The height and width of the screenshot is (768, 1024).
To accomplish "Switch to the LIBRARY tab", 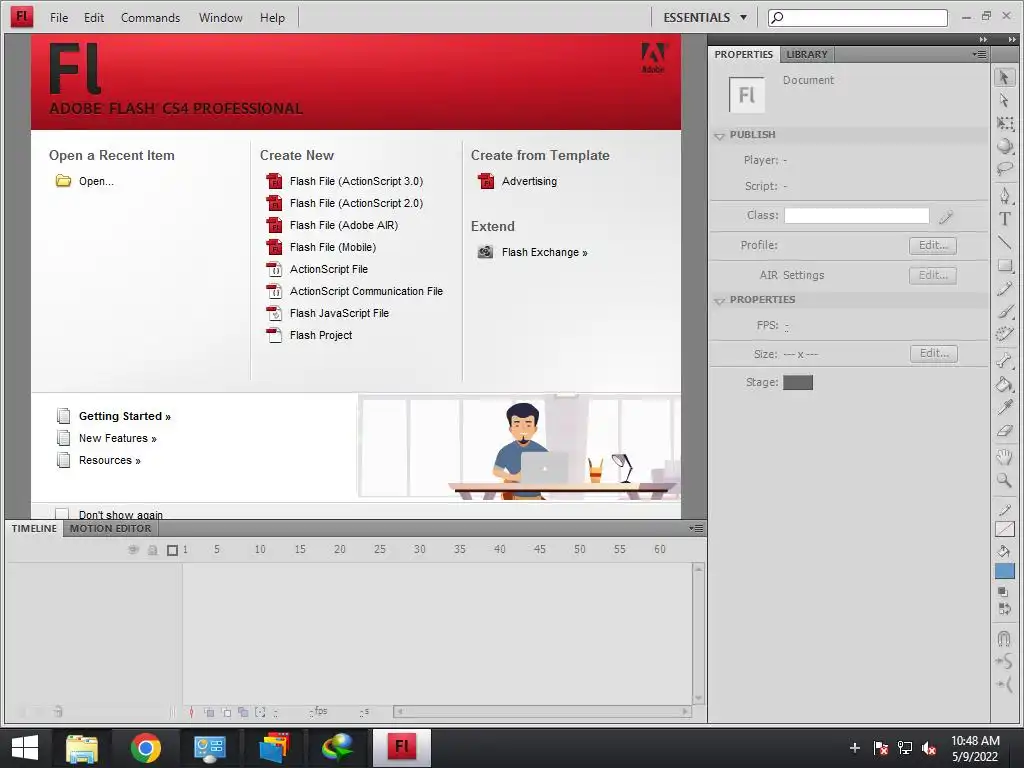I will pos(807,54).
